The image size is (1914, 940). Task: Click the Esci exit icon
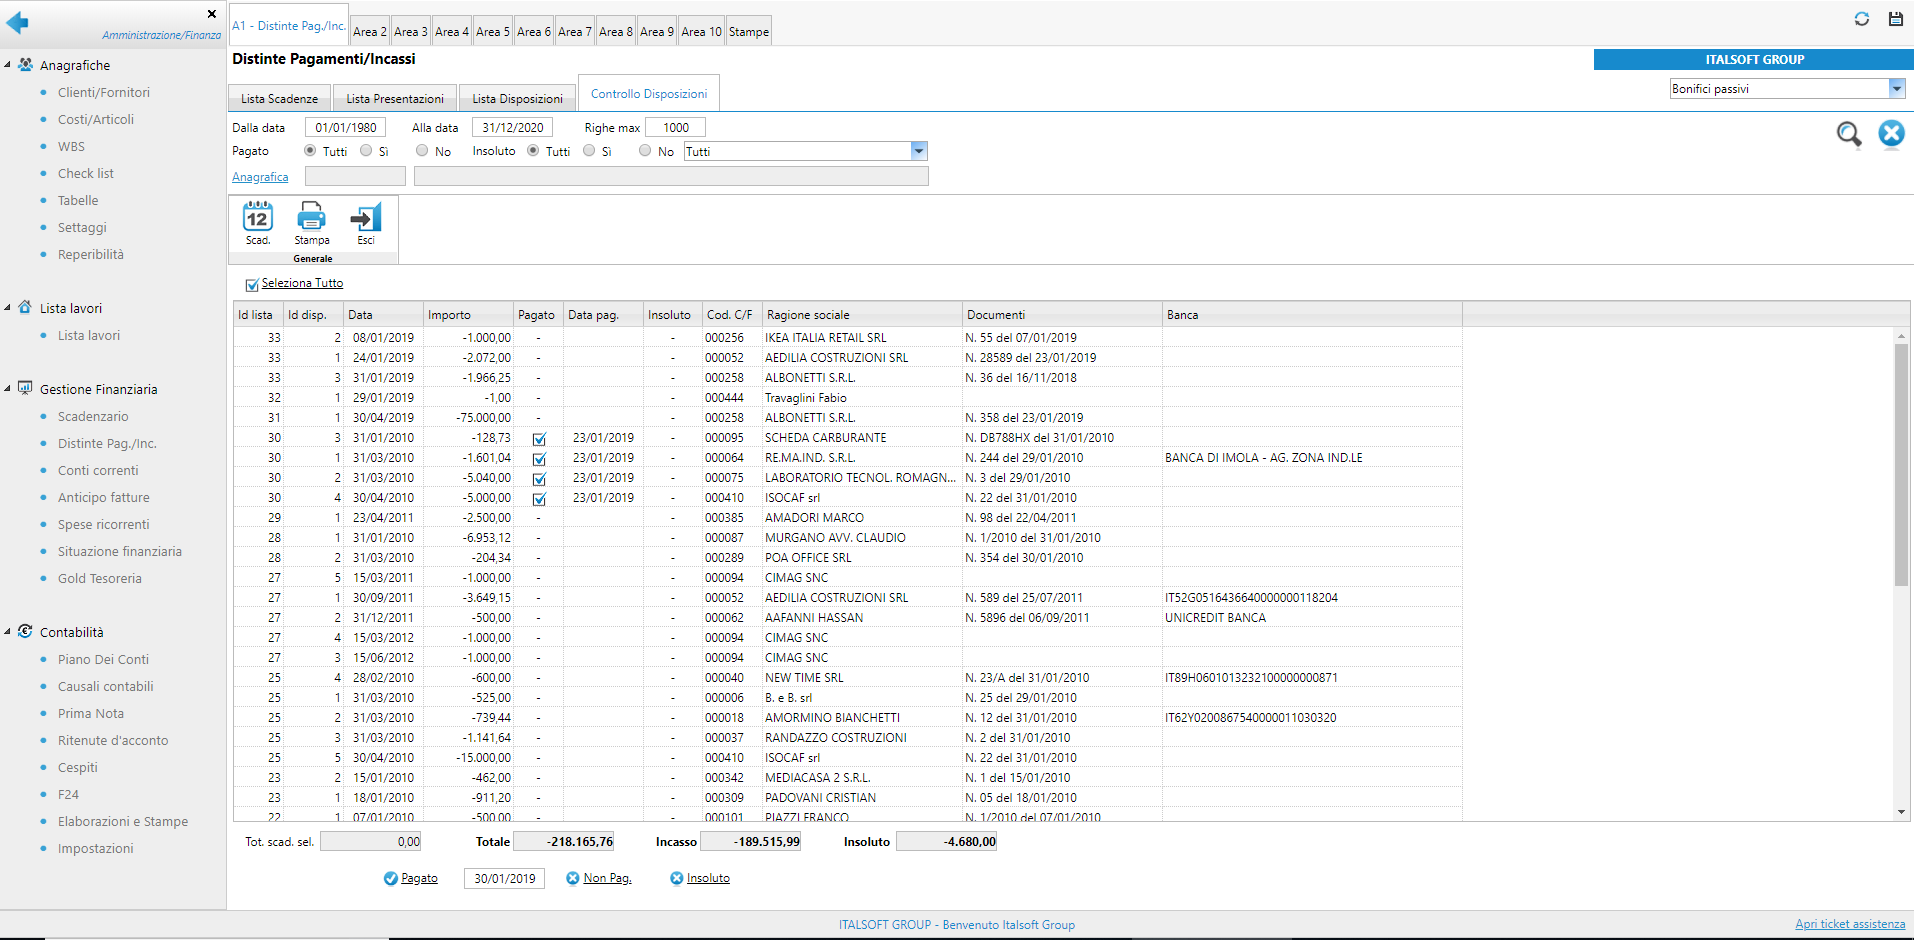pyautogui.click(x=366, y=218)
